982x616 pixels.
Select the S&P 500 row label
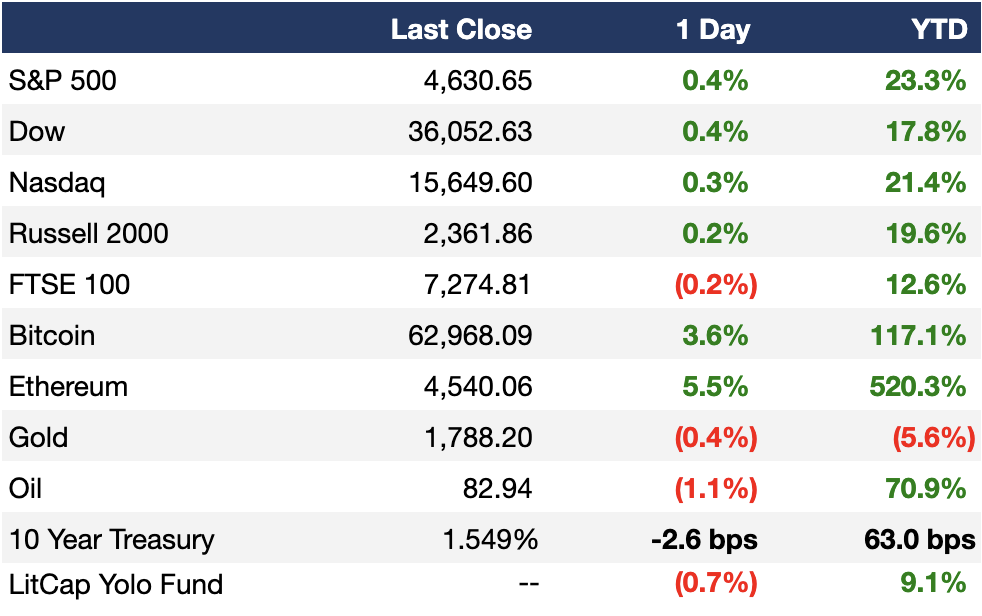tap(63, 81)
